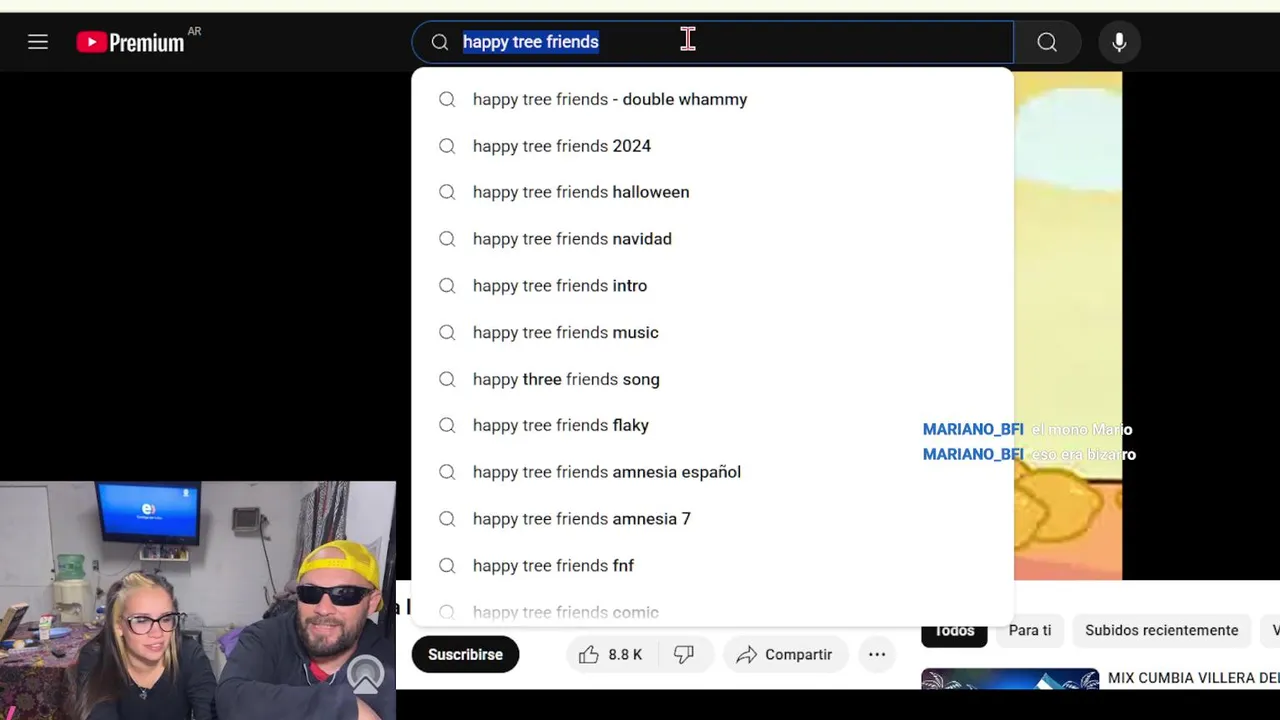
Task: Open the Compartir share dialog
Action: click(785, 654)
